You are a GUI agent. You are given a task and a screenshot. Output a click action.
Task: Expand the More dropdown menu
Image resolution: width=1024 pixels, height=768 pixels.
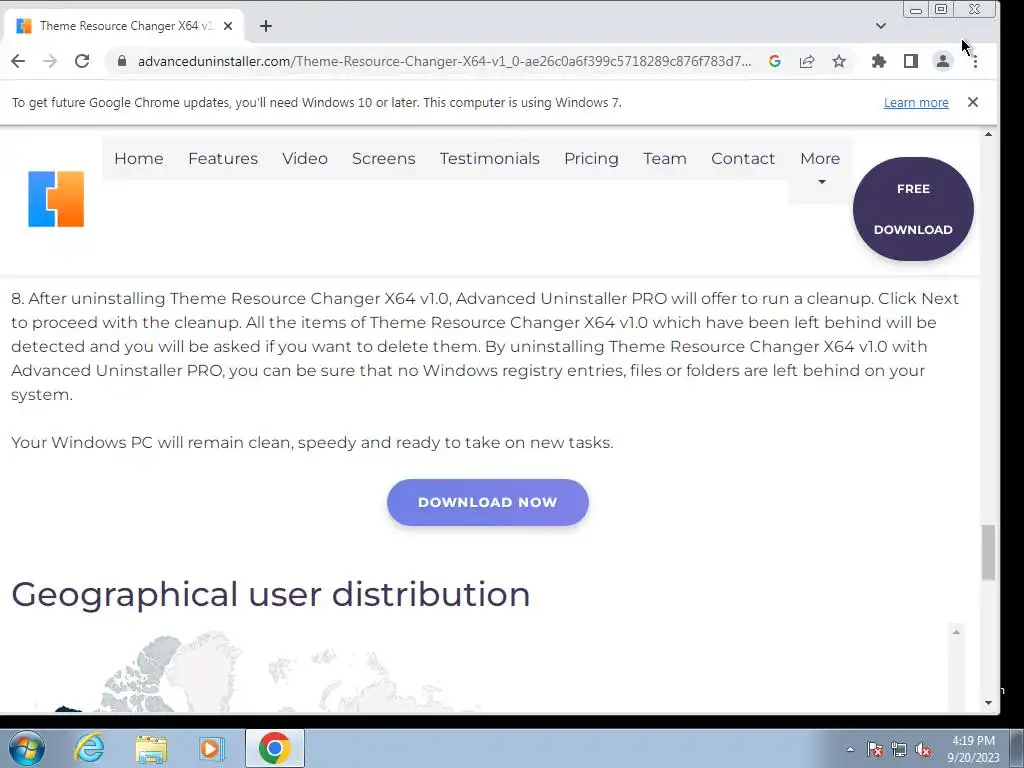820,167
